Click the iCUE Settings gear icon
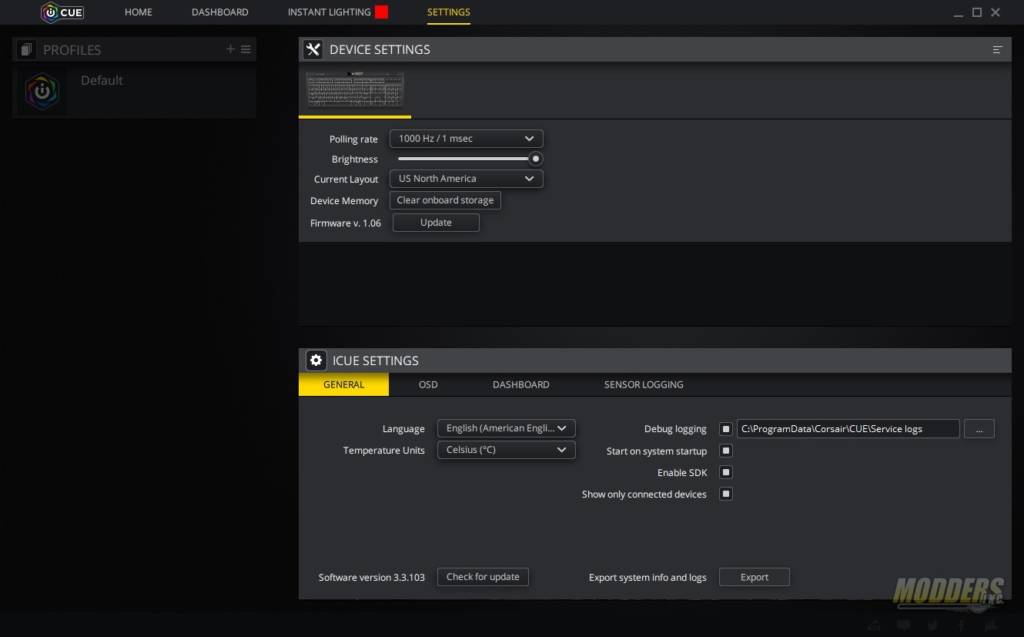 pos(316,360)
